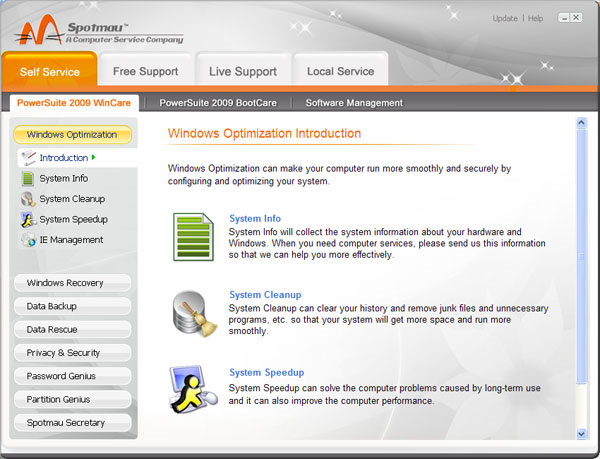600x459 pixels.
Task: Expand the Partition Genius section
Action: click(x=72, y=400)
